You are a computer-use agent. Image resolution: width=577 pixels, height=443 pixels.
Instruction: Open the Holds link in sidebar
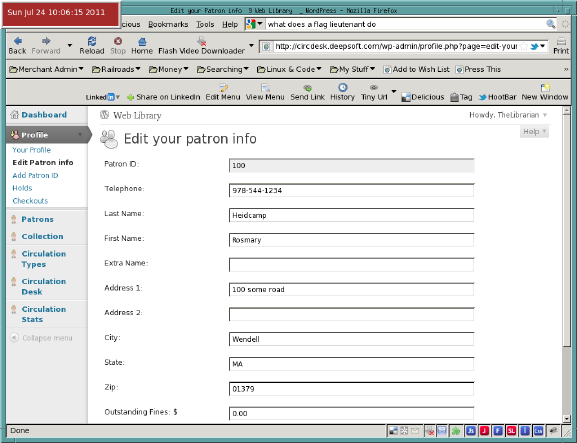click(x=22, y=188)
